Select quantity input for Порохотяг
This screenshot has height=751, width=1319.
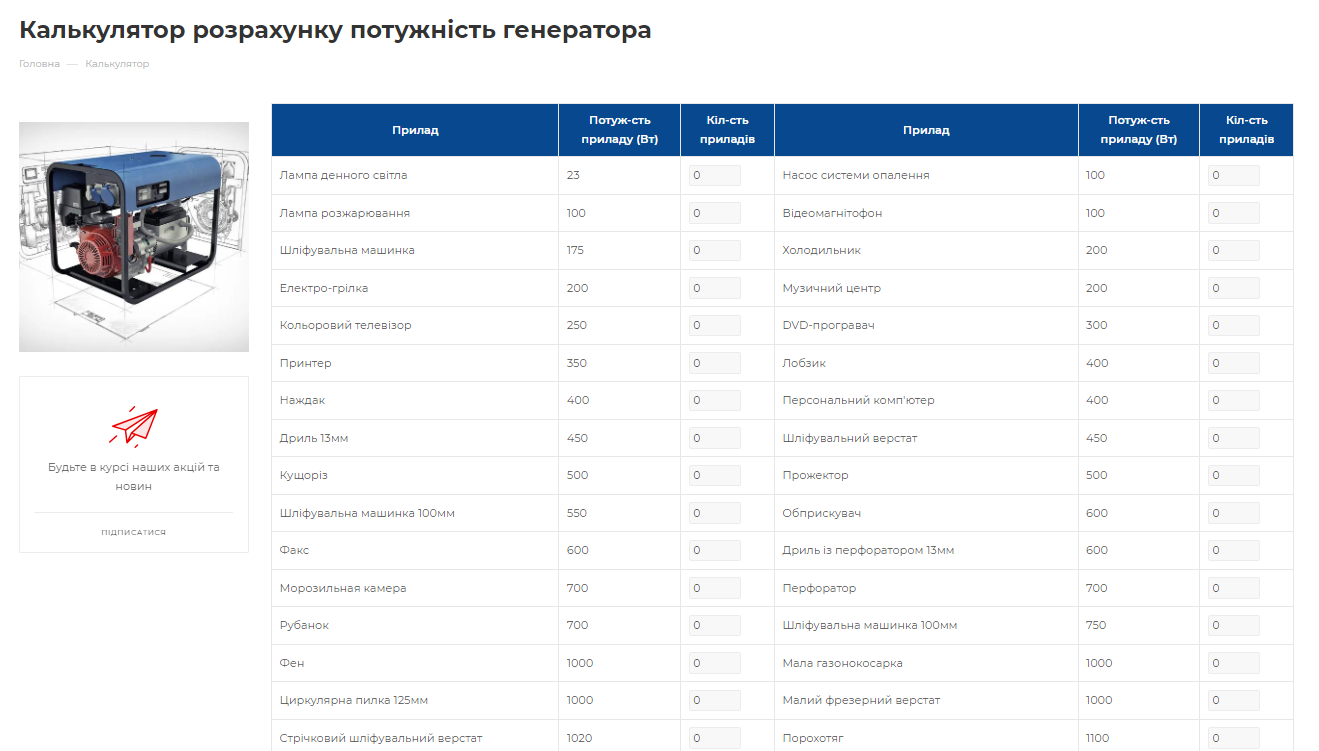[1233, 737]
